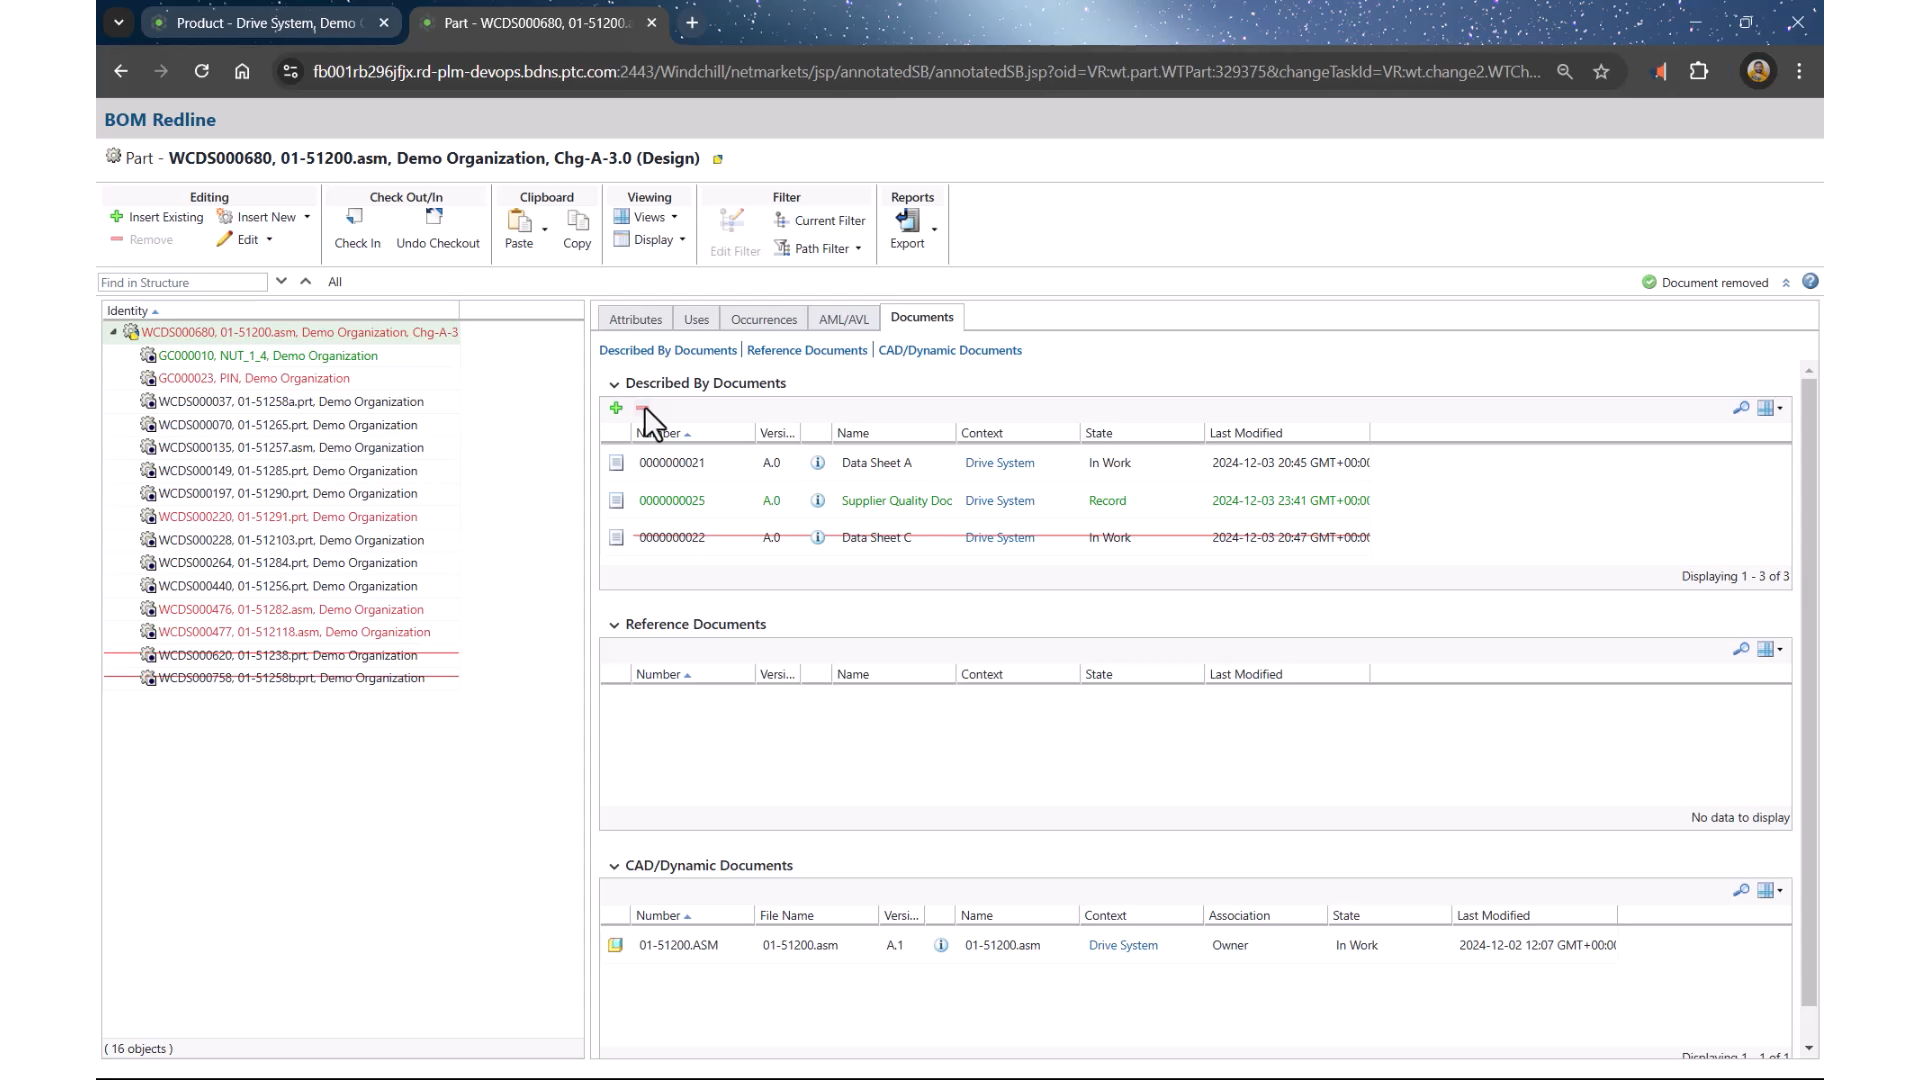Click the Paste clipboard icon
Image resolution: width=1920 pixels, height=1080 pixels.
click(519, 220)
